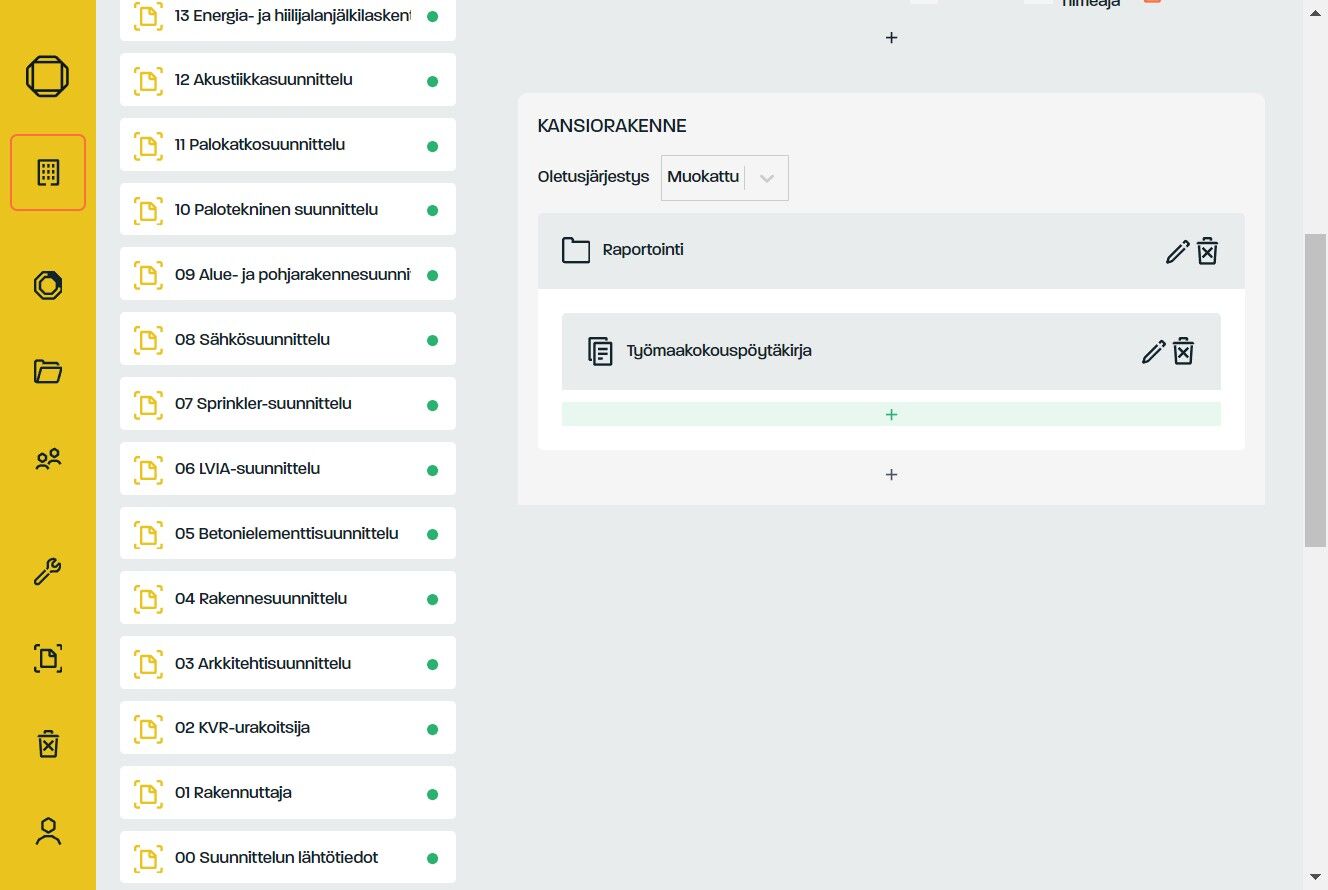The width and height of the screenshot is (1328, 890).
Task: Edit Työmaakokouspöytäkirja with pencil icon
Action: (1154, 351)
